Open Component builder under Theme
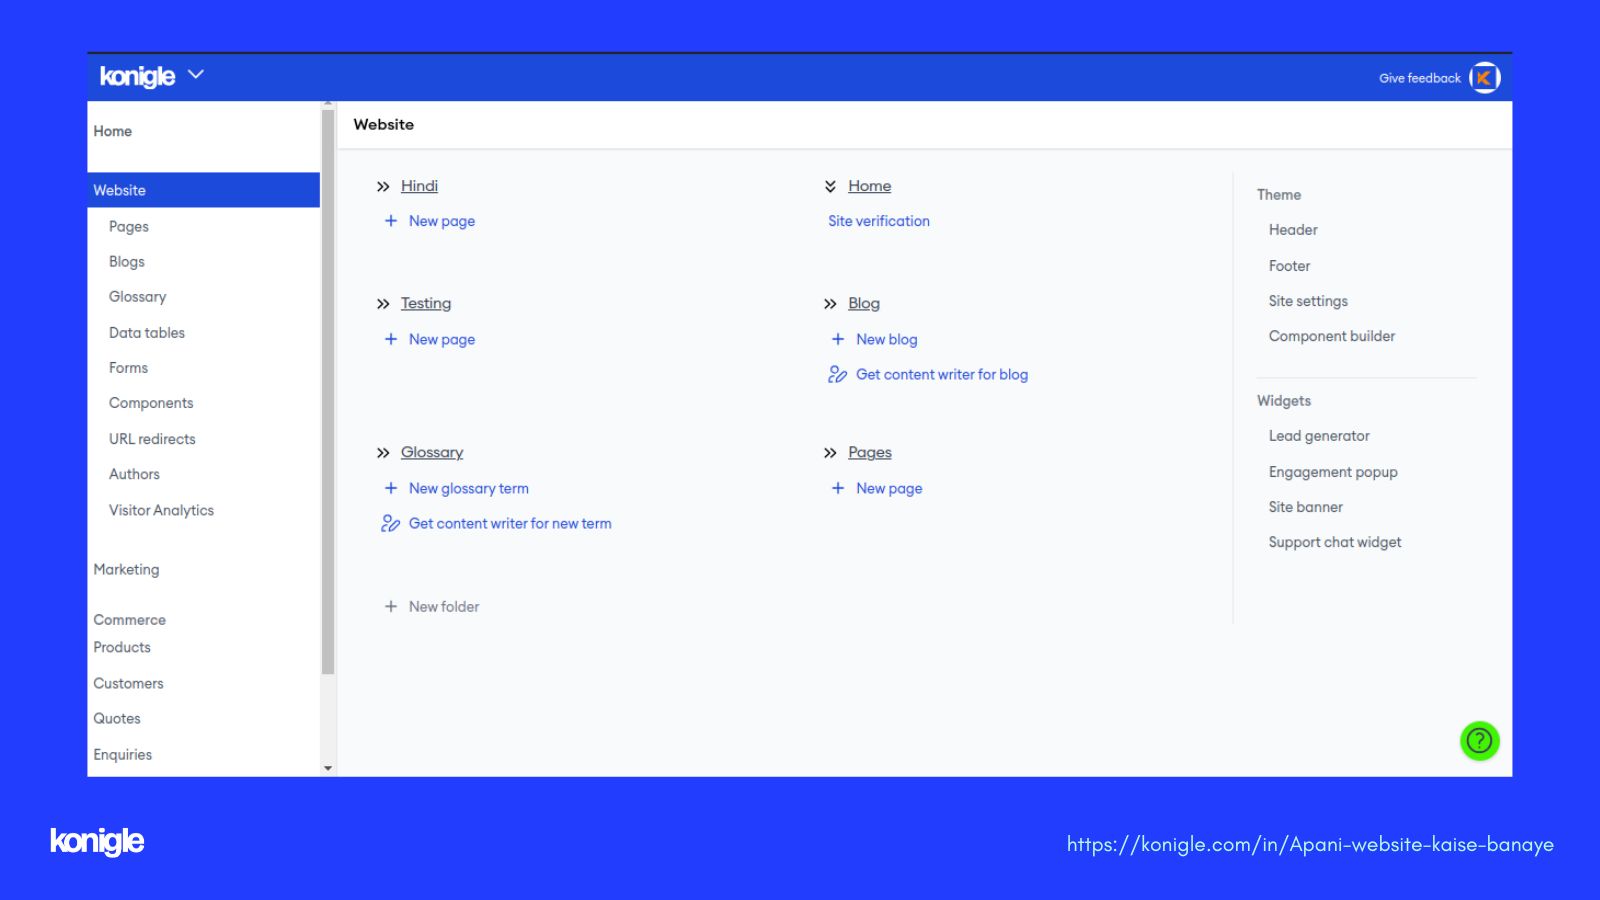Image resolution: width=1600 pixels, height=900 pixels. tap(1332, 336)
